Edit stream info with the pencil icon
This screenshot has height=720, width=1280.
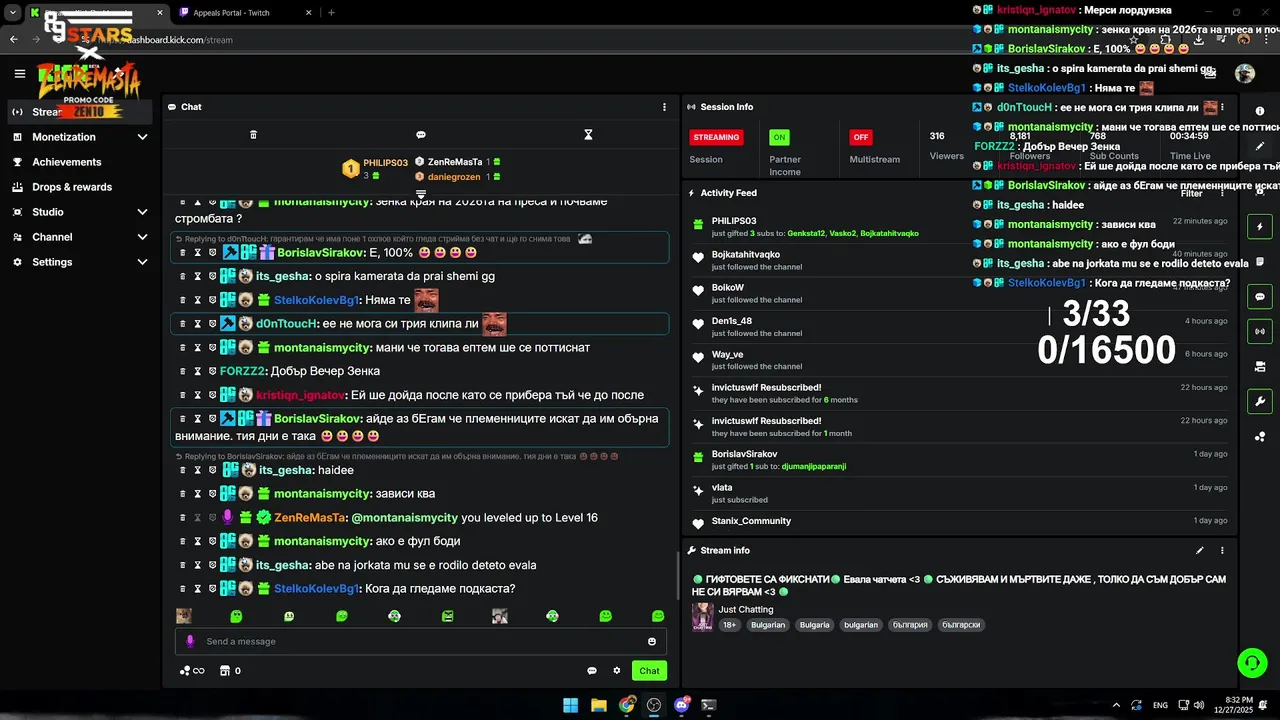pyautogui.click(x=1200, y=550)
